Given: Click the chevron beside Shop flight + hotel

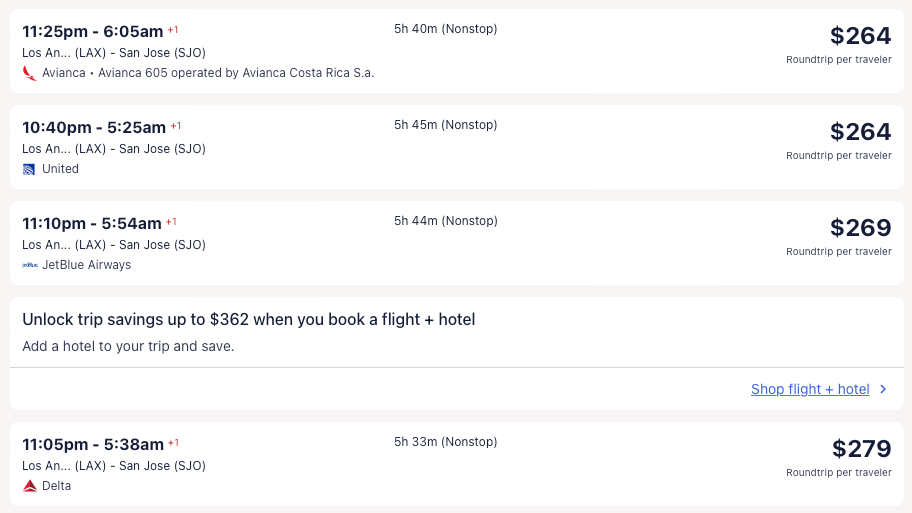Looking at the screenshot, I should (x=883, y=389).
